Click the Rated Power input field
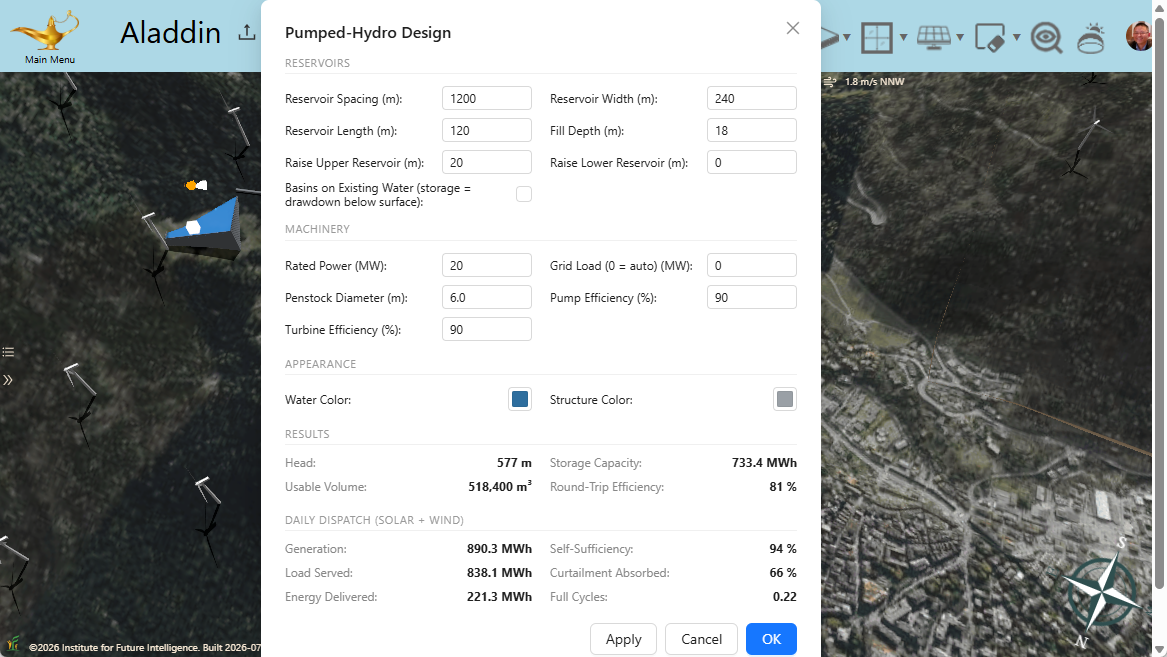The width and height of the screenshot is (1167, 657). (487, 266)
